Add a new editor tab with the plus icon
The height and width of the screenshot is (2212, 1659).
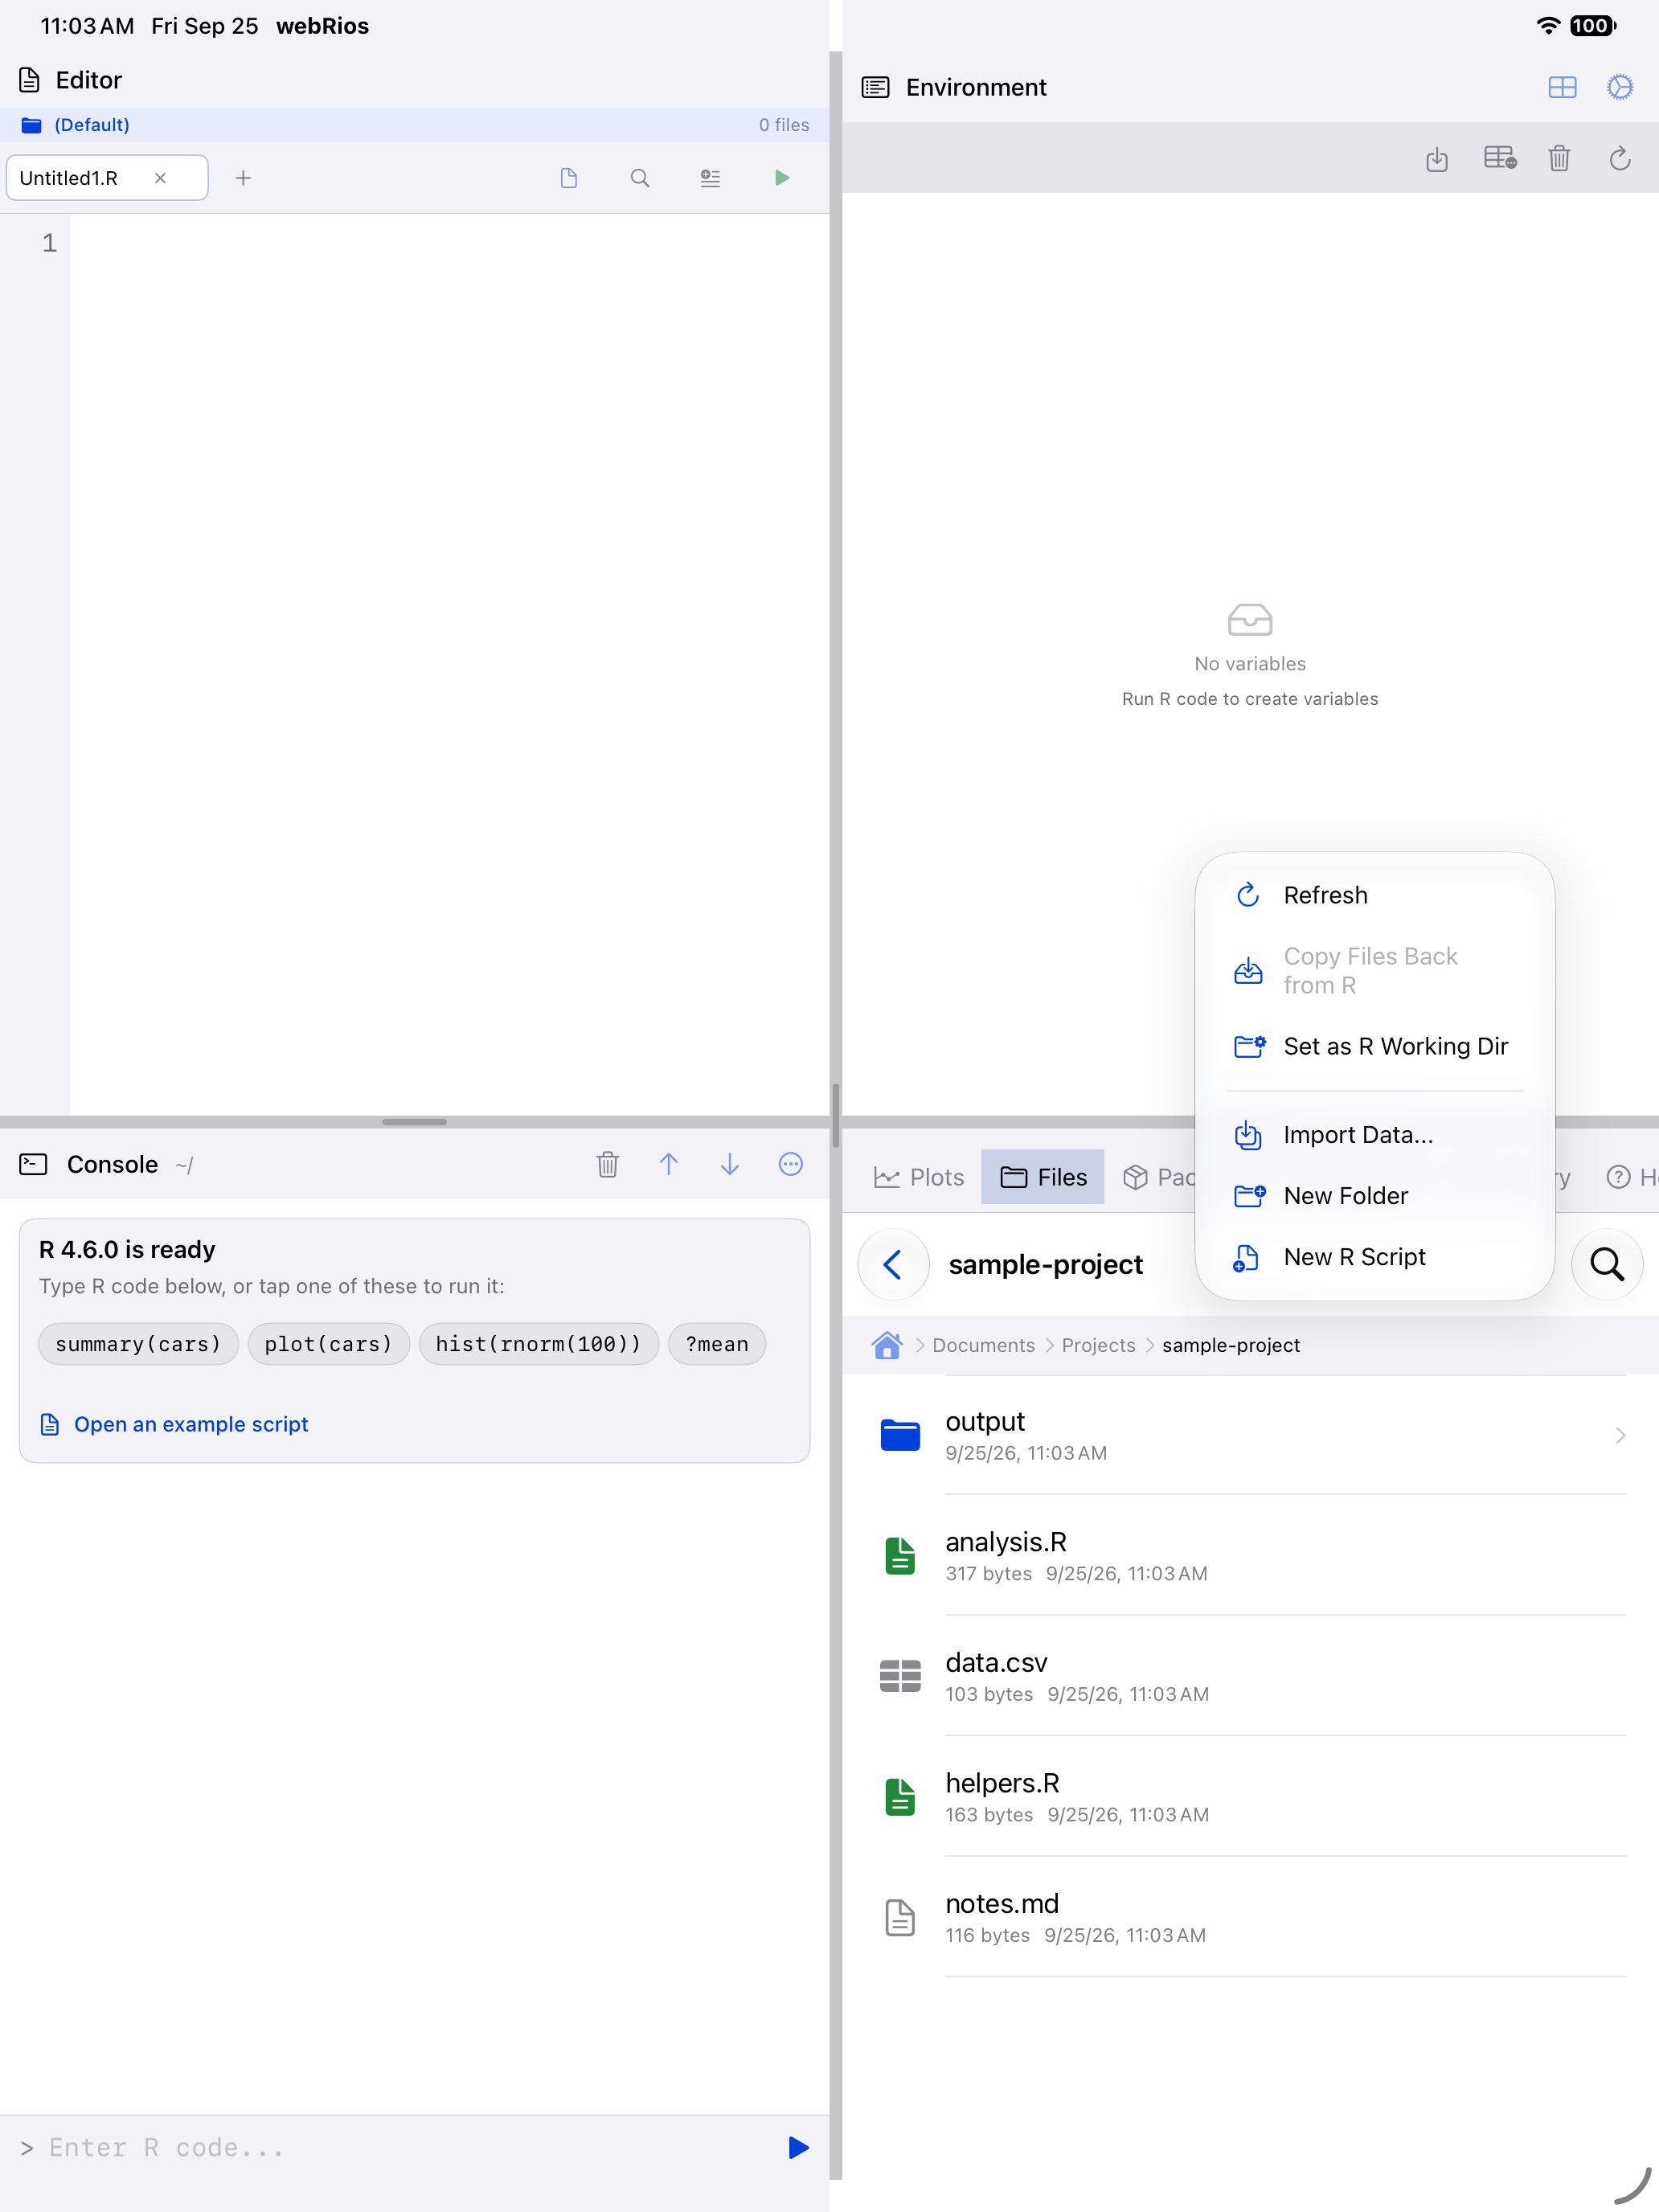pyautogui.click(x=243, y=178)
